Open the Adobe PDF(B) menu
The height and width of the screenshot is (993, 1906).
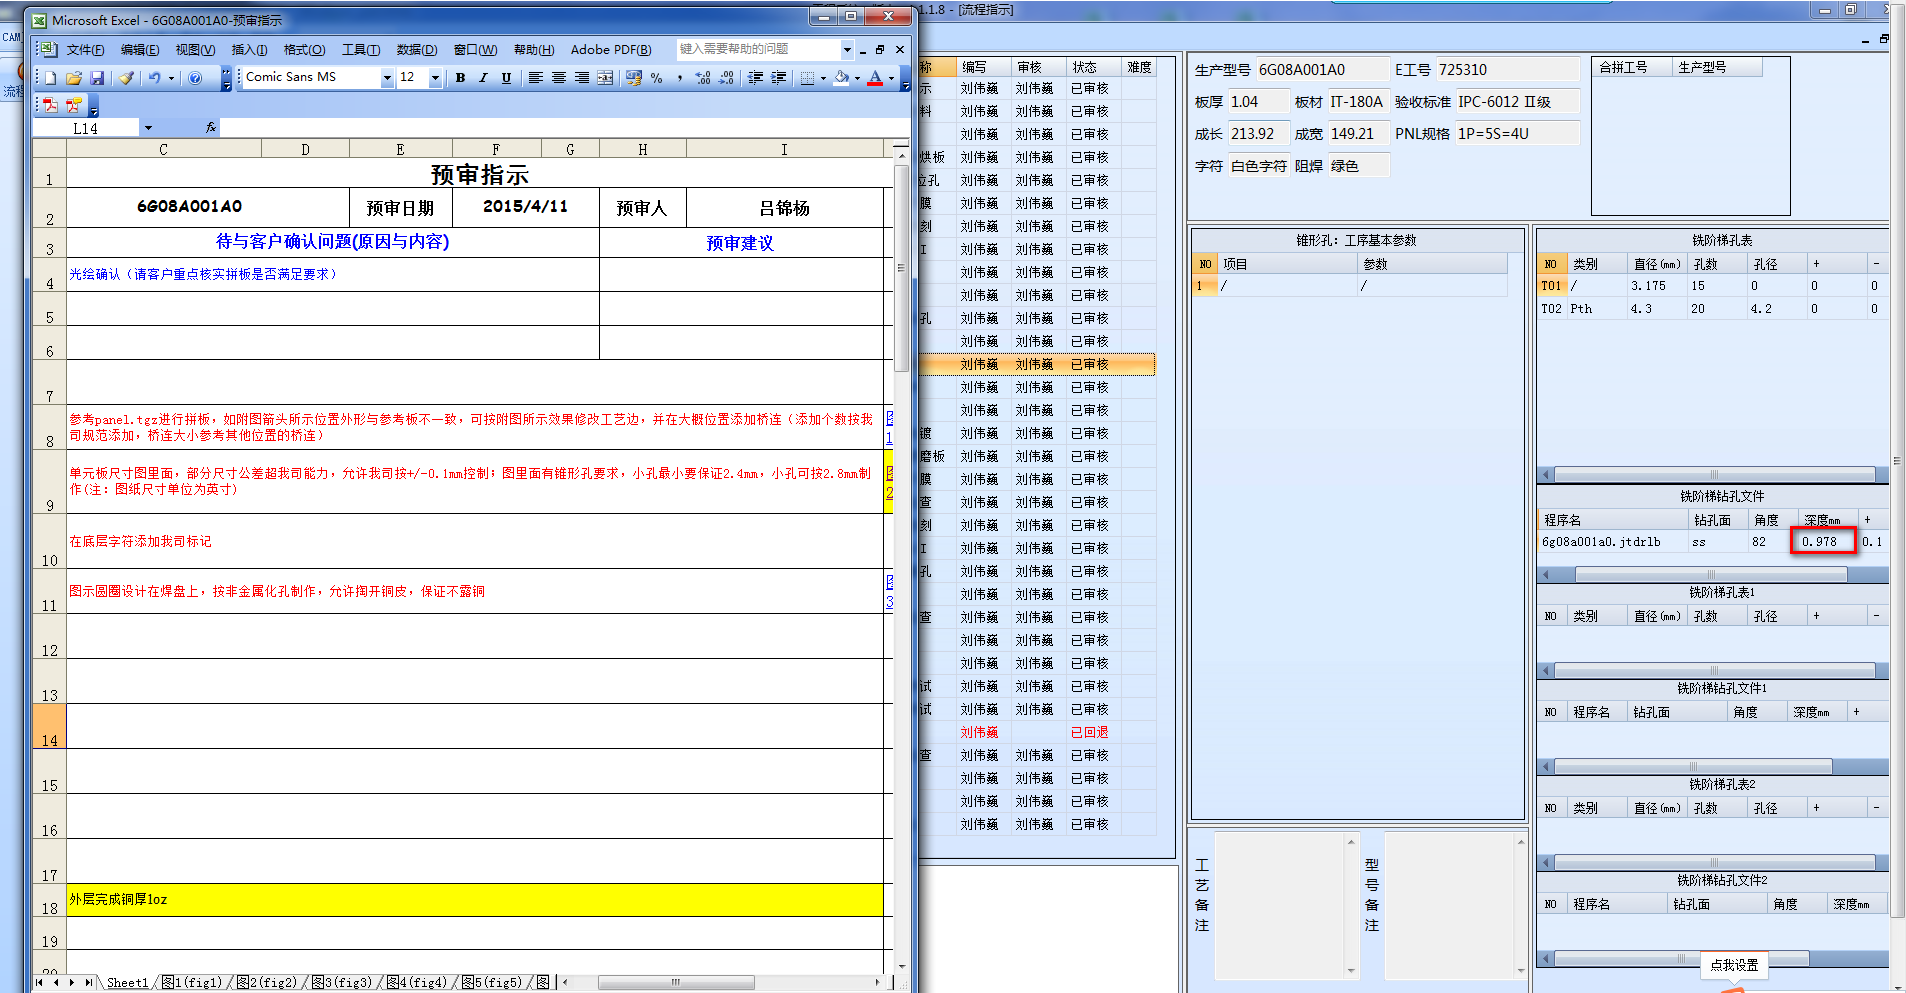pyautogui.click(x=611, y=49)
